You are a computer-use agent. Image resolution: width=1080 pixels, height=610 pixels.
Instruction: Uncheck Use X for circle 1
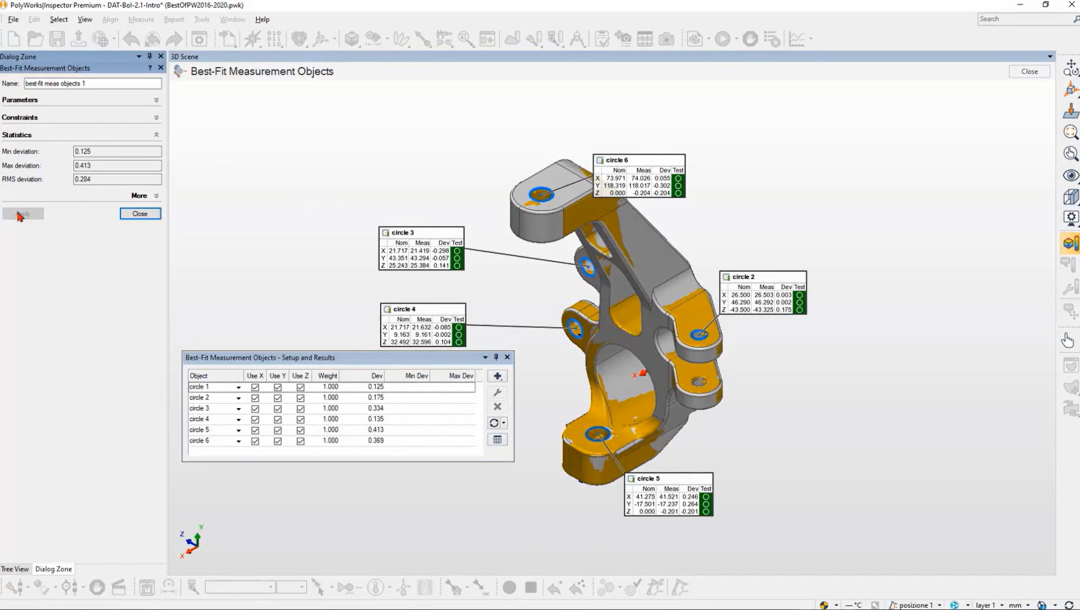click(255, 387)
